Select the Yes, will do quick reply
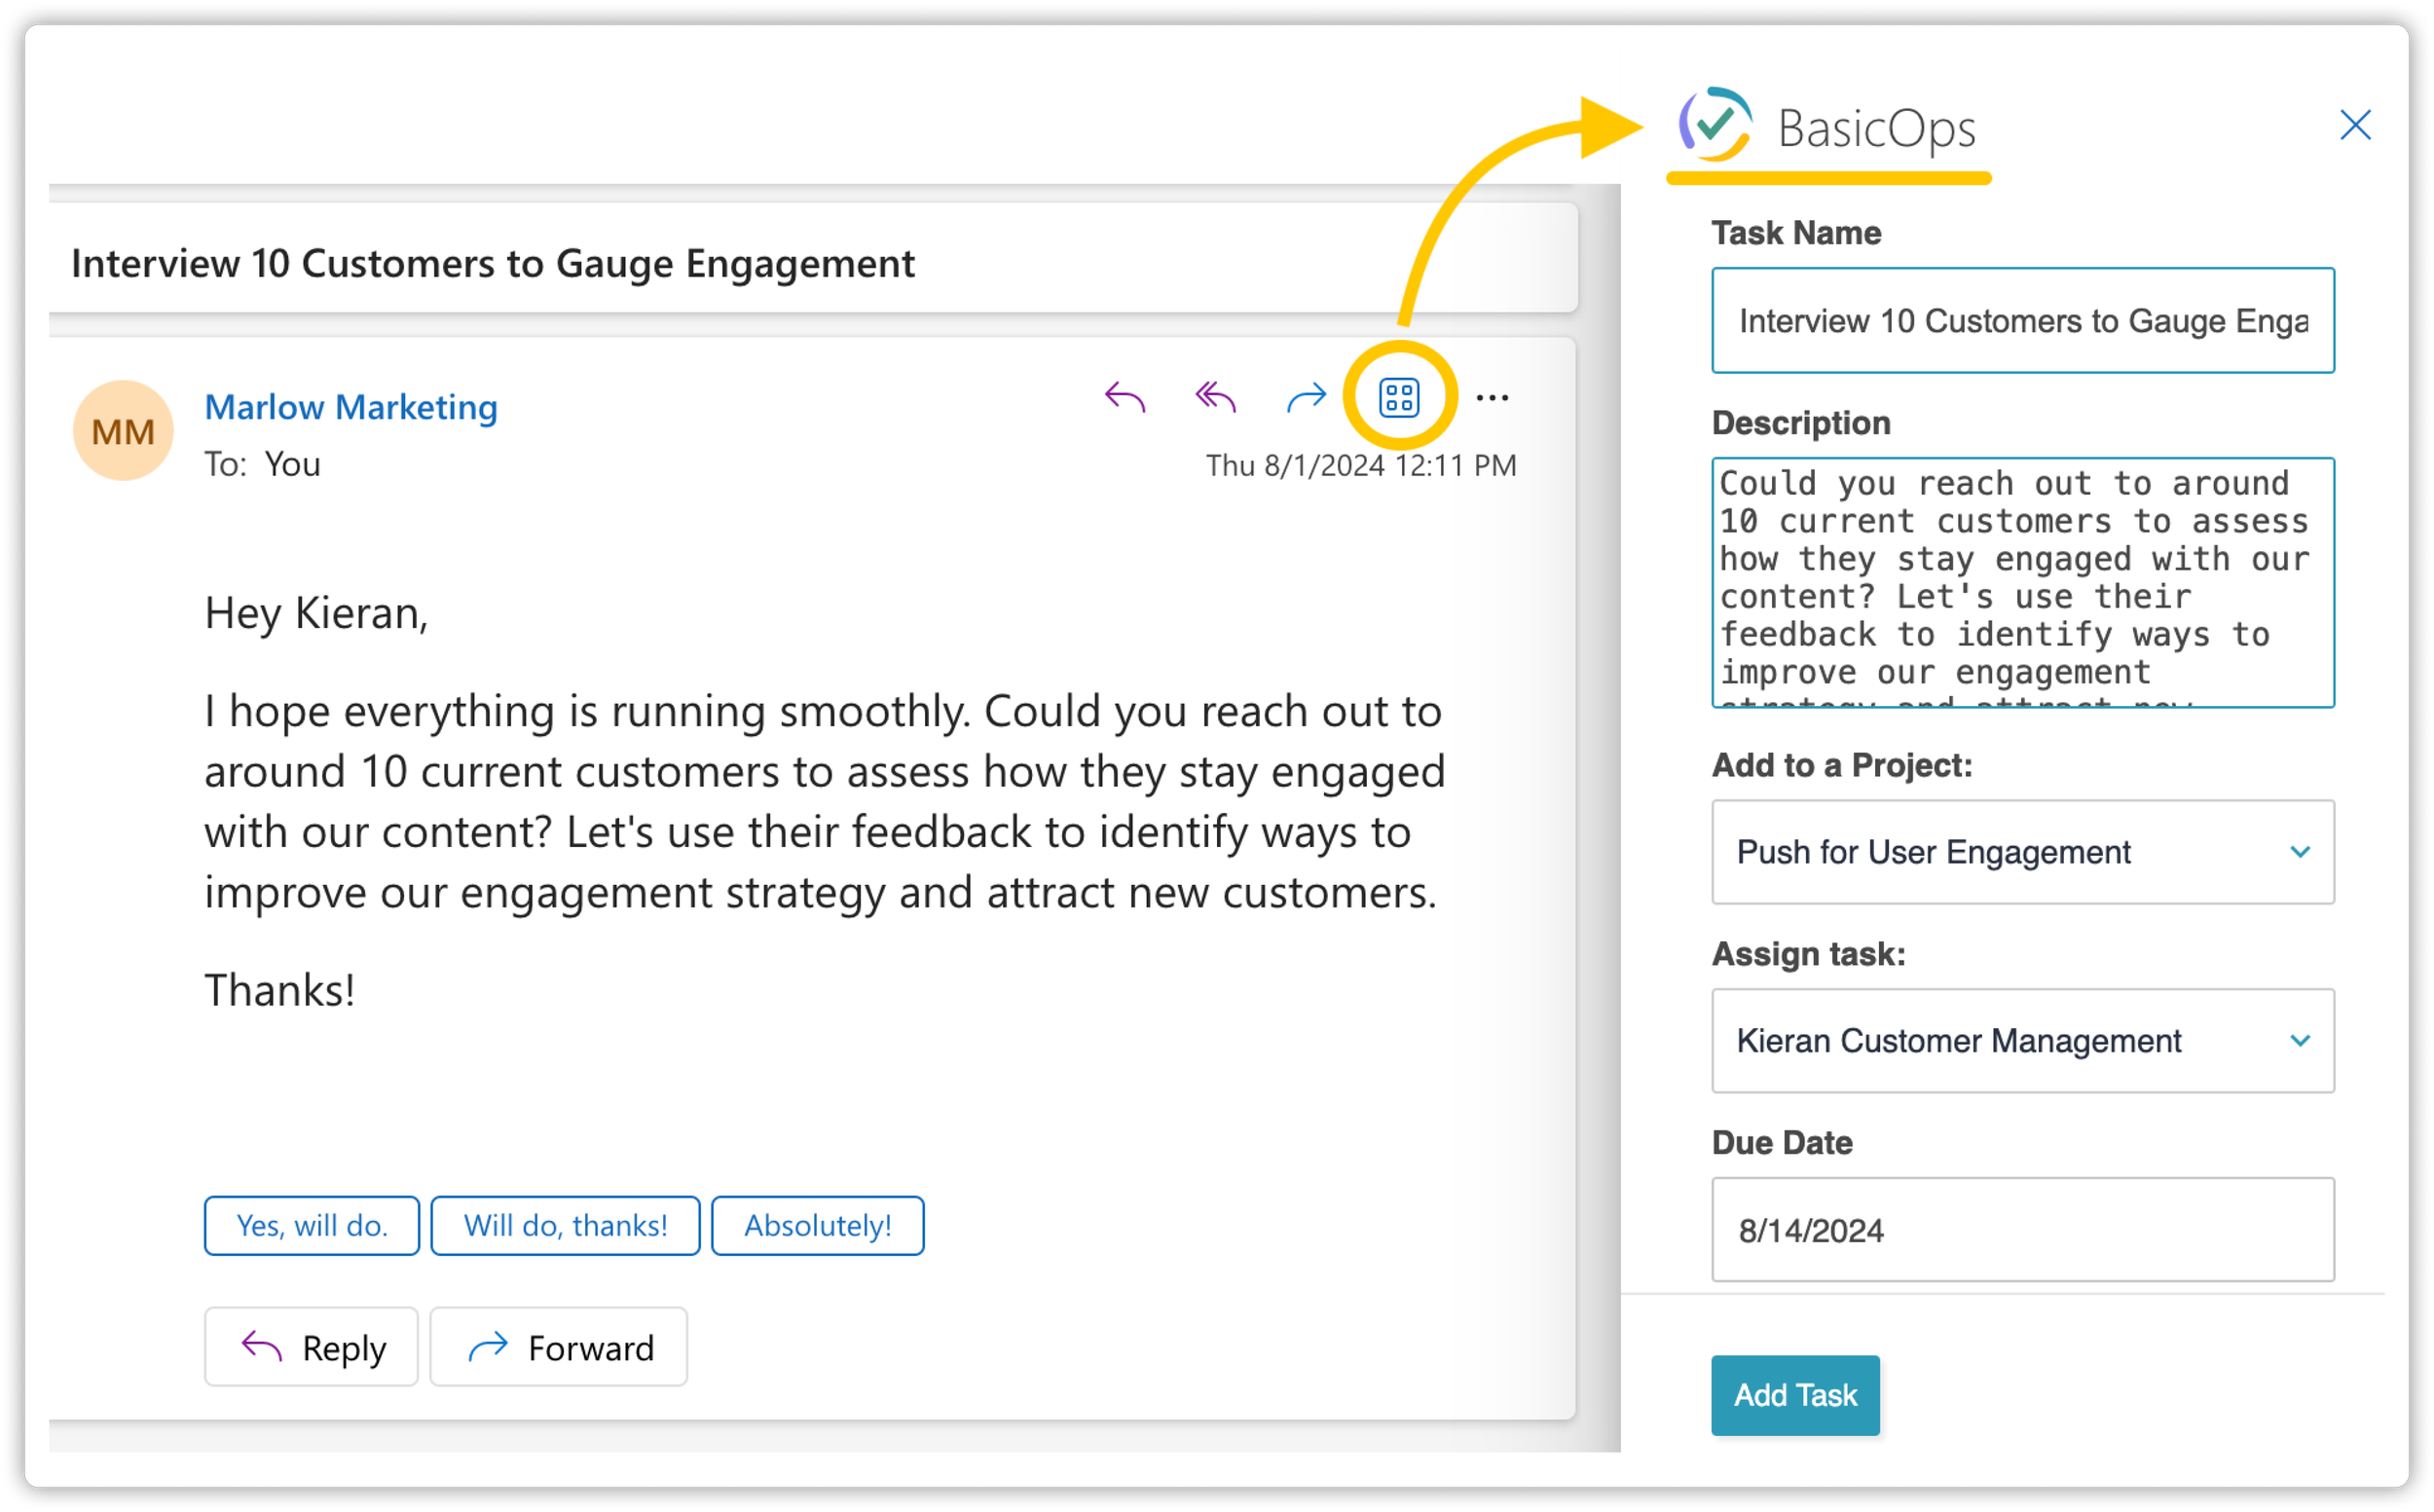 [311, 1225]
